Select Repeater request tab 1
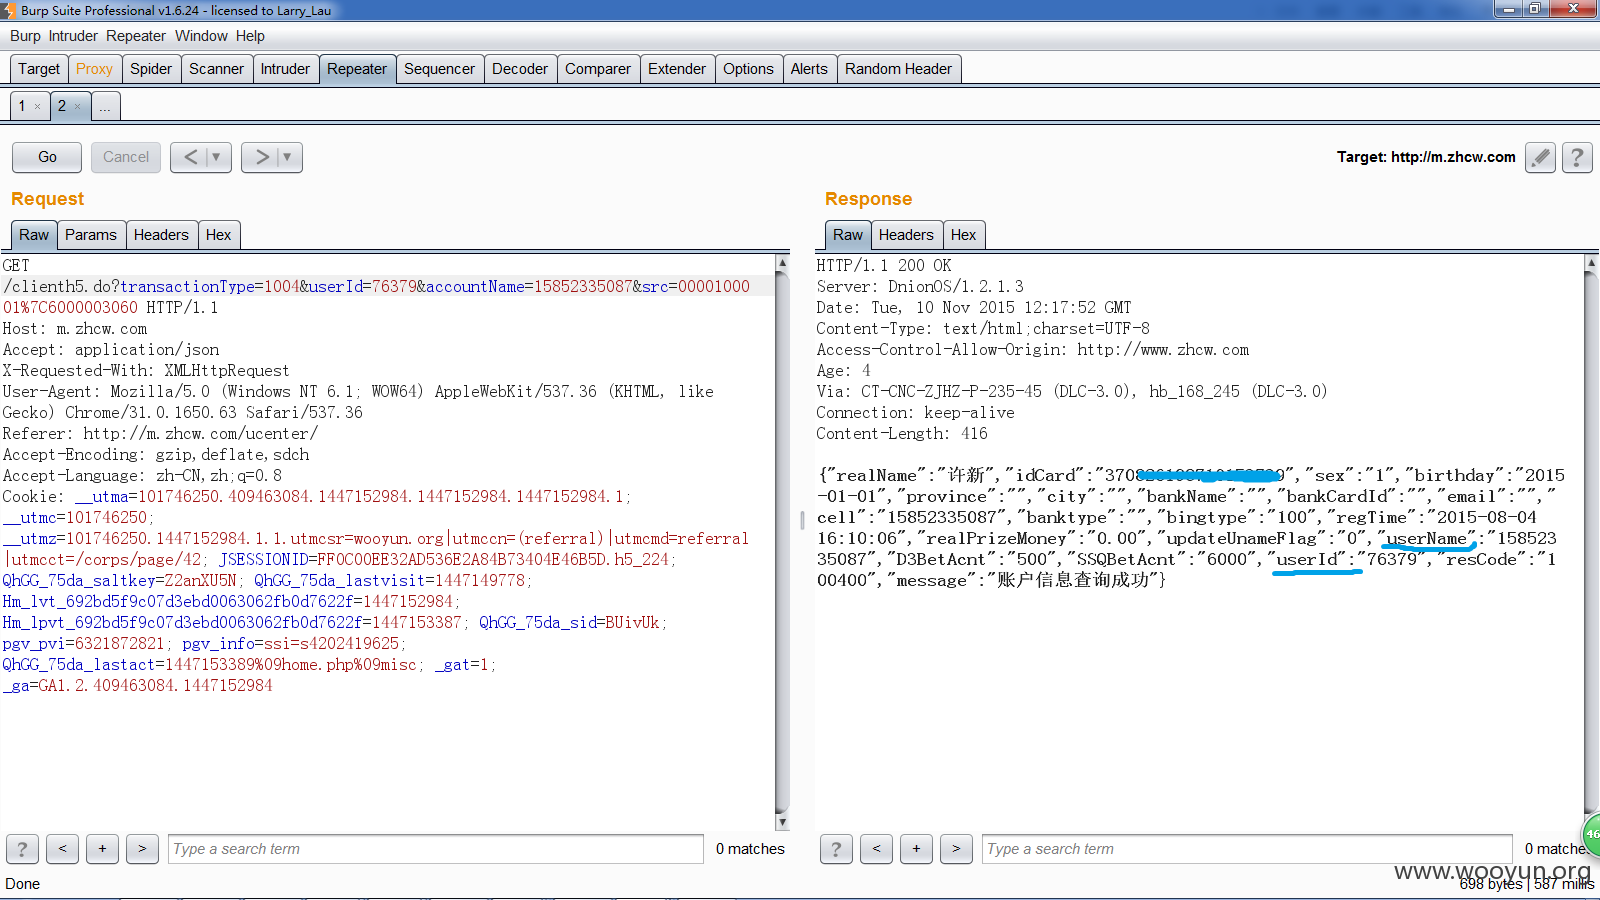 pos(22,106)
